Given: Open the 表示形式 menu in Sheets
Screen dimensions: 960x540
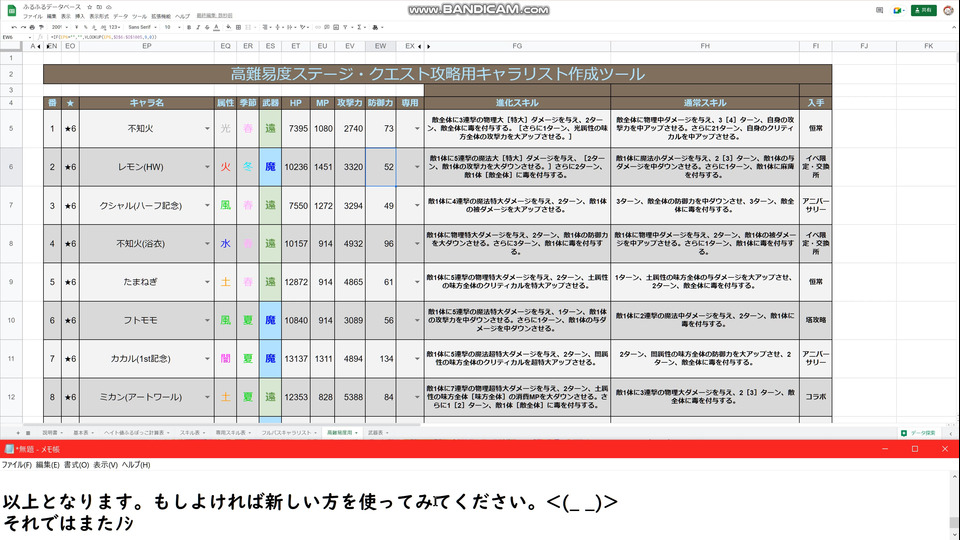Looking at the screenshot, I should pyautogui.click(x=99, y=16).
